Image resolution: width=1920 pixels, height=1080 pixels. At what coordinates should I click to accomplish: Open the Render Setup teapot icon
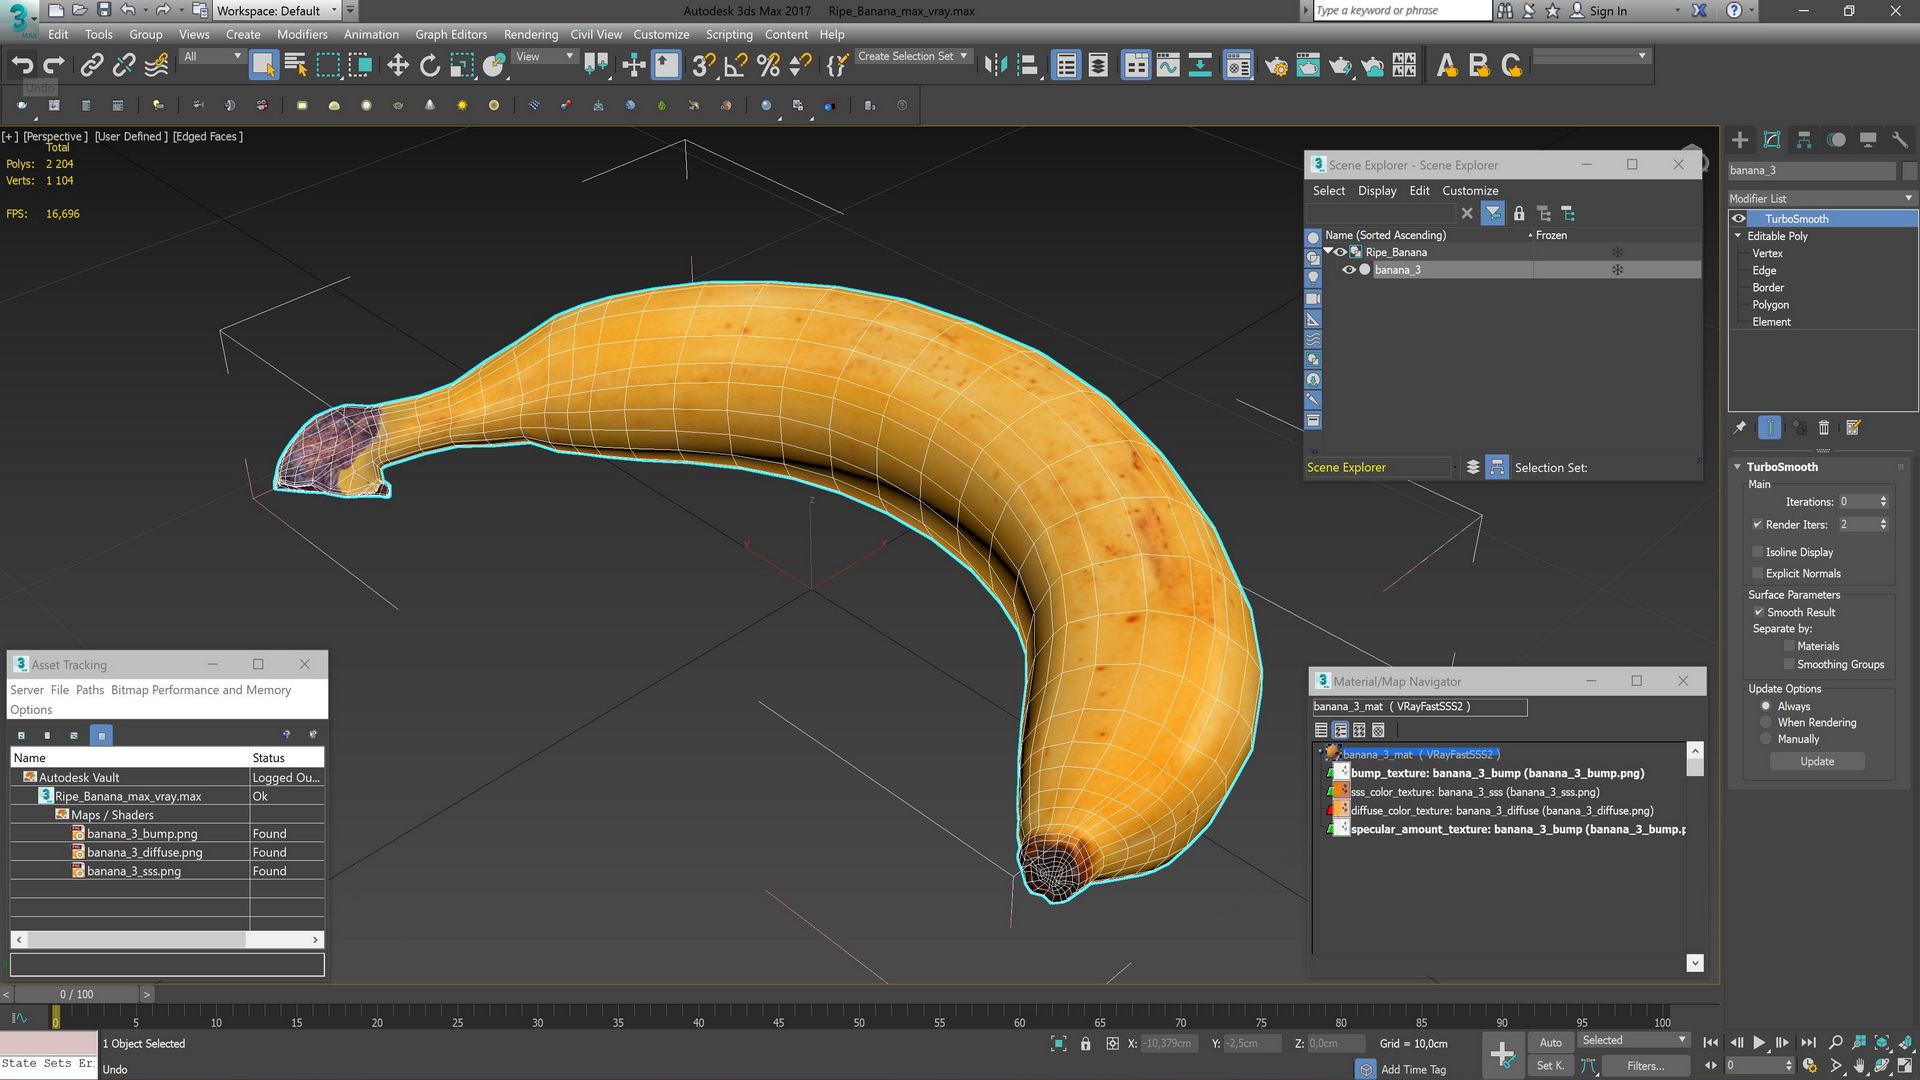1276,66
